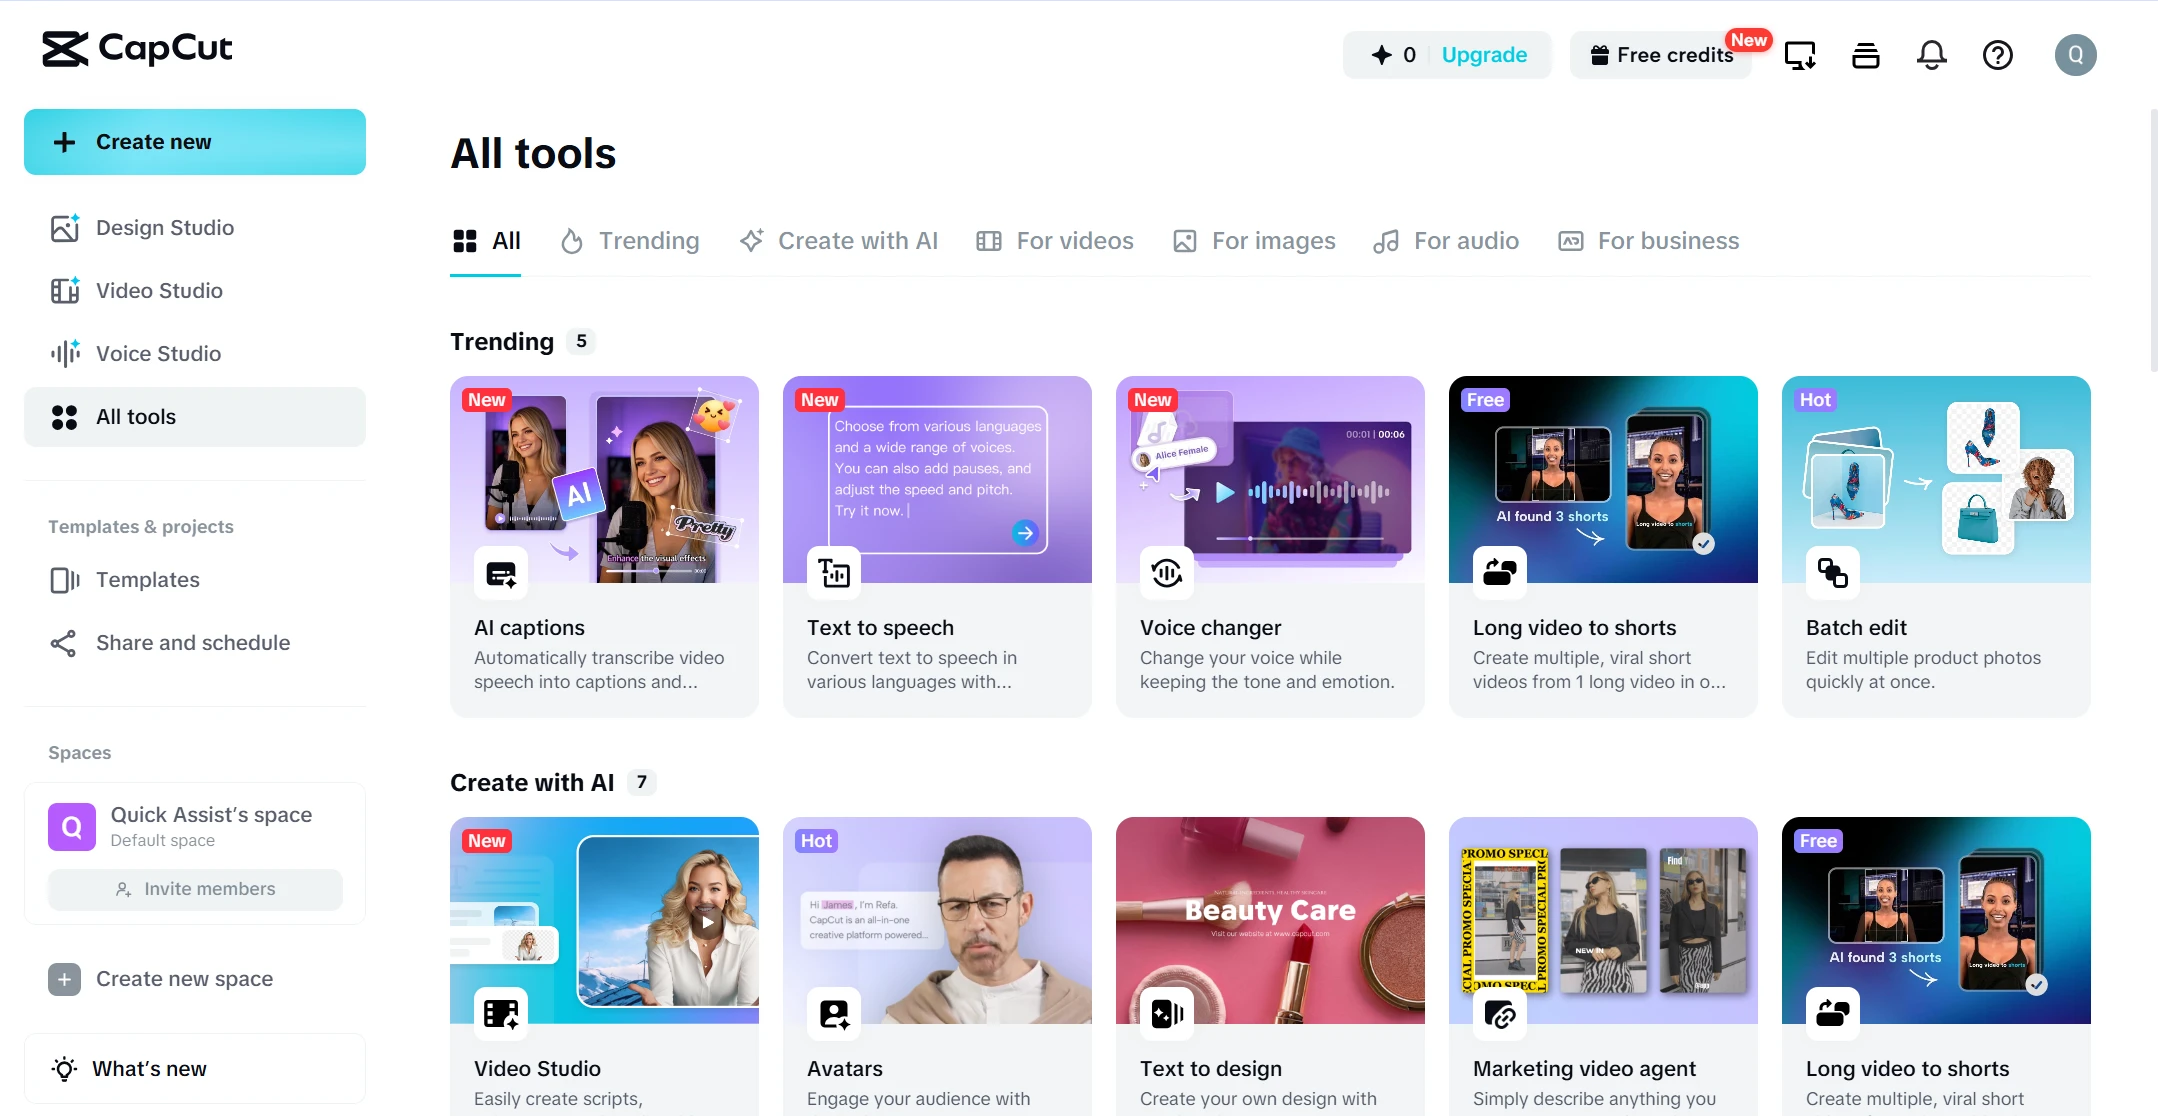Click the CapCut logo
Screen dimensions: 2158x1116
[x=137, y=49]
